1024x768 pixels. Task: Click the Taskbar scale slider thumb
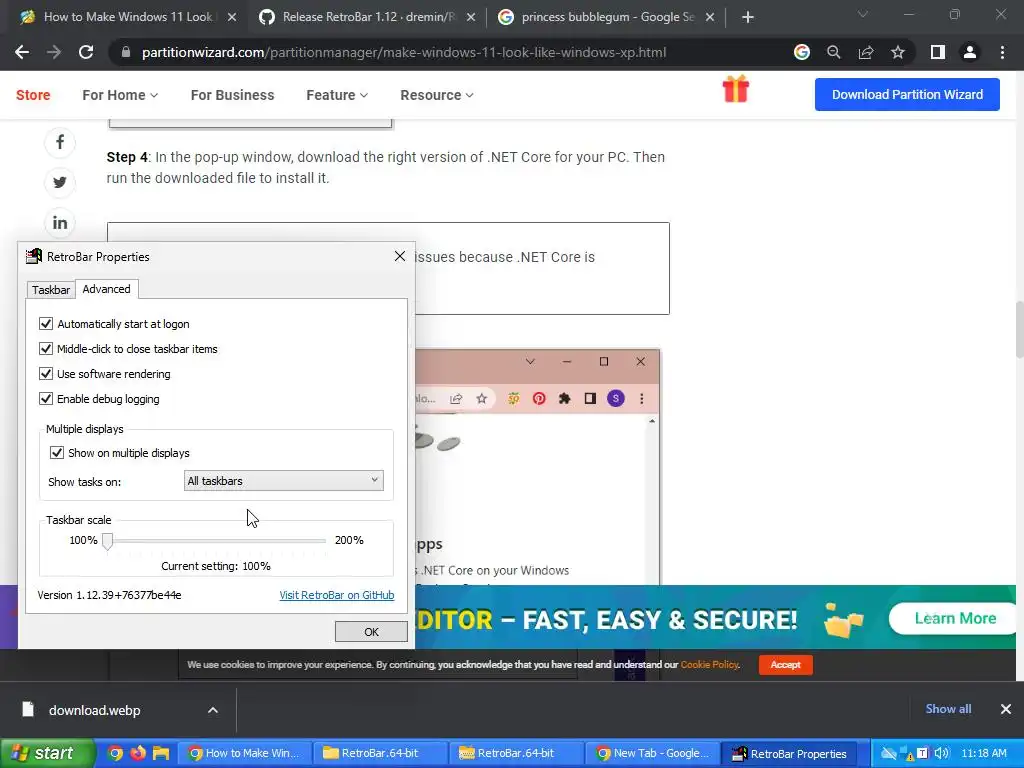click(x=108, y=541)
